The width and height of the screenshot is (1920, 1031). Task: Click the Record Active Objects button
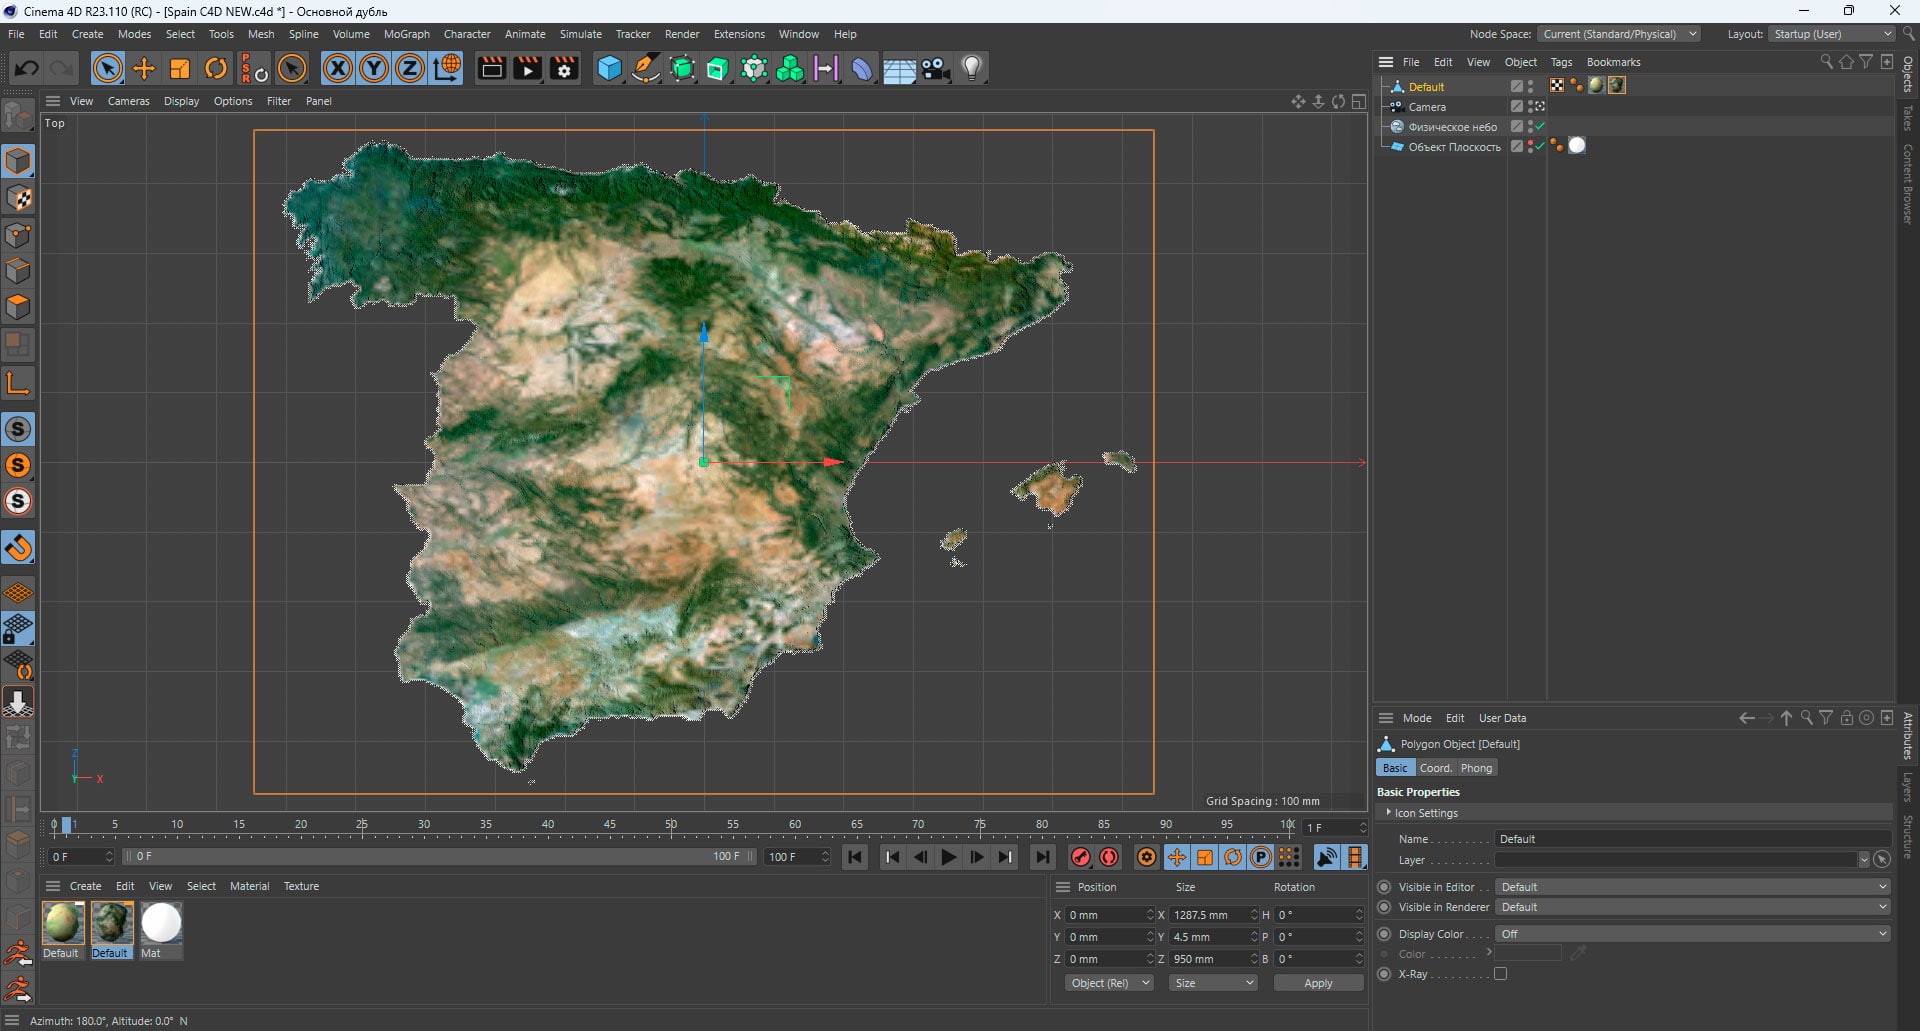[x=1081, y=857]
